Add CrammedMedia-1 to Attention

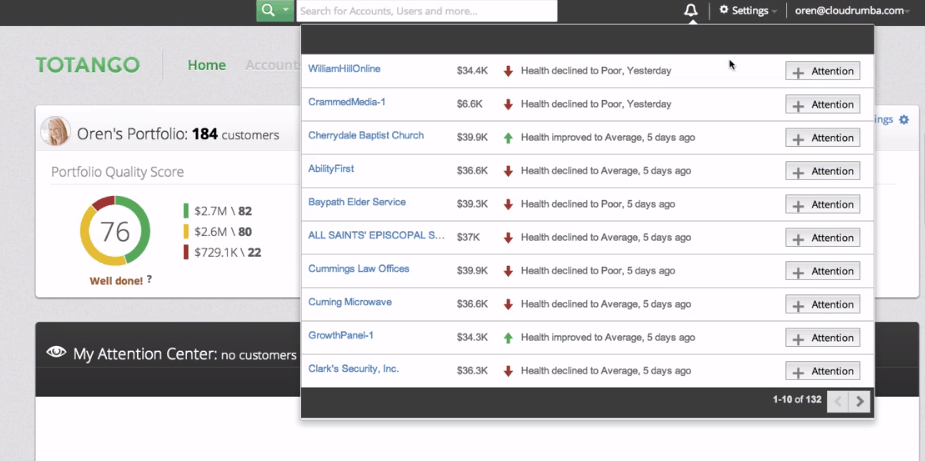click(x=822, y=104)
